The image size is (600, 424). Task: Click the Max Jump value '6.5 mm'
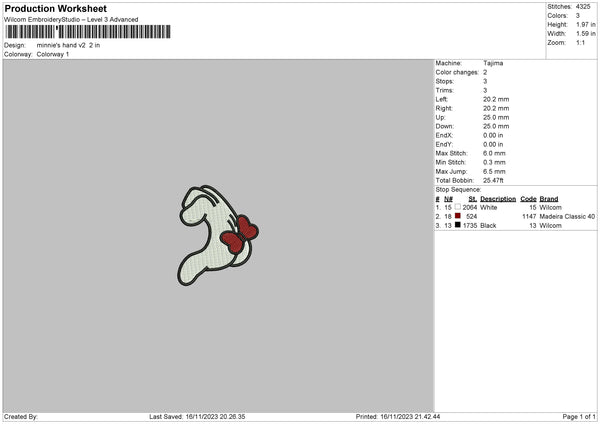tap(494, 171)
